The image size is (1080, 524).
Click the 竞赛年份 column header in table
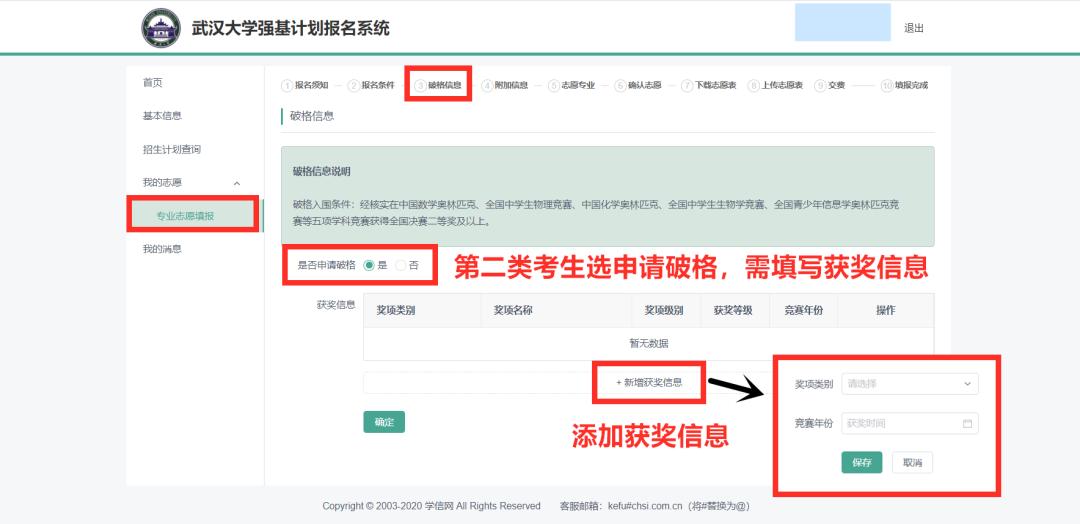click(x=803, y=311)
